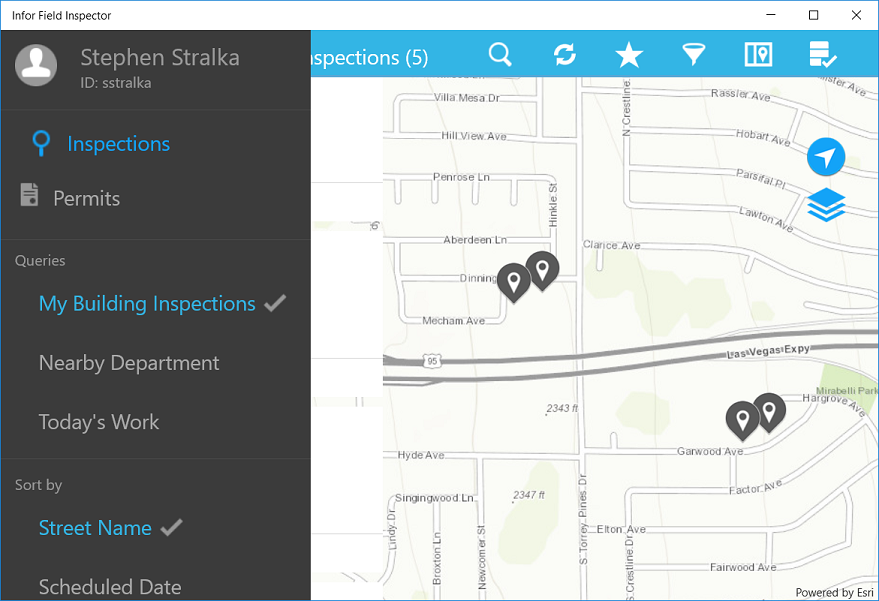Open the task checklist icon on the toolbar
Image resolution: width=879 pixels, height=601 pixels.
tap(822, 55)
